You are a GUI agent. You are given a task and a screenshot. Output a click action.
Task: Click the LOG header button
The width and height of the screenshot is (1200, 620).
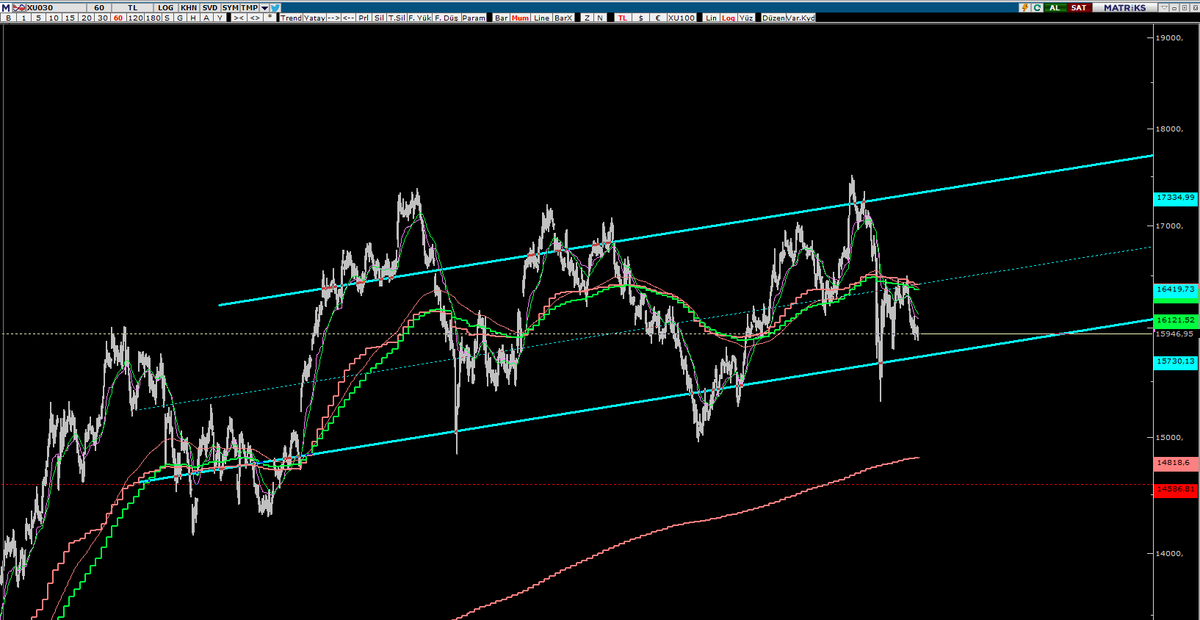(165, 7)
